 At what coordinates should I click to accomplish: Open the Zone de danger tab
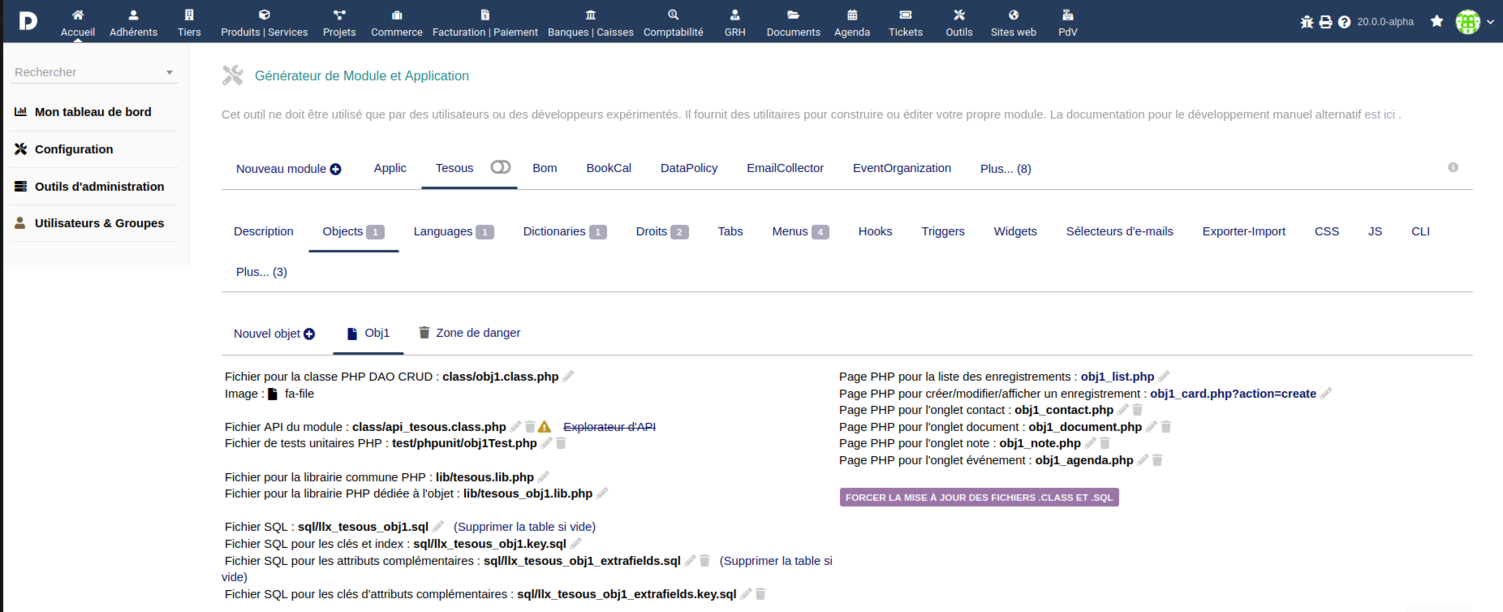[469, 333]
